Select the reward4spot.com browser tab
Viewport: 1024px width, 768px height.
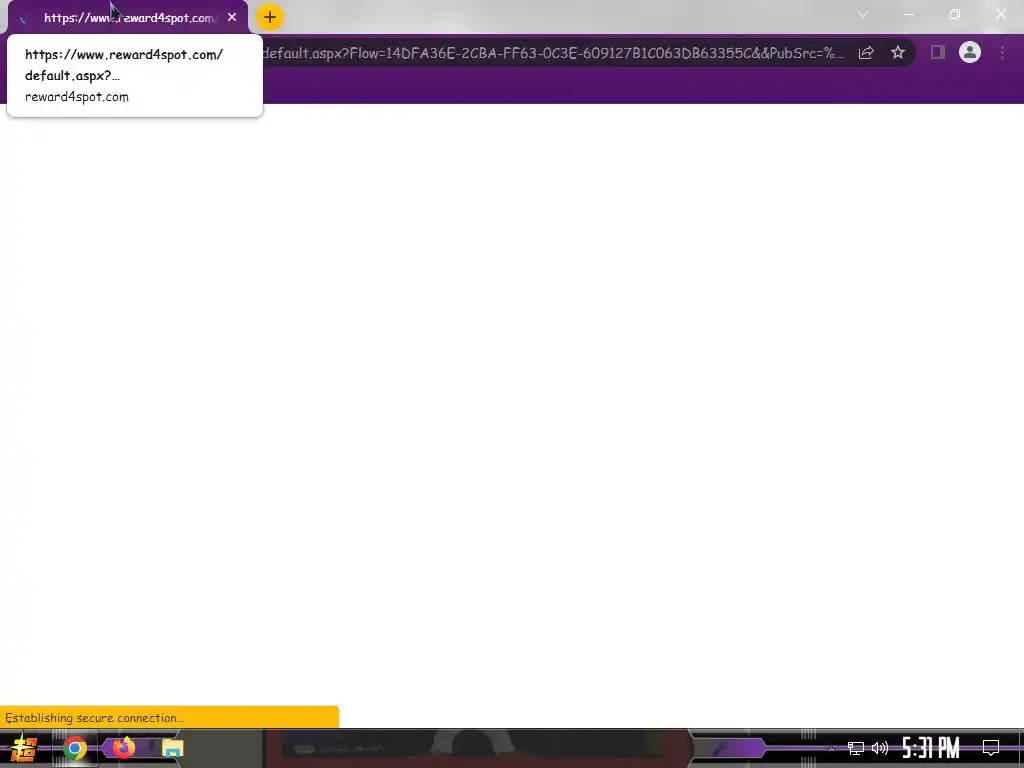coord(128,18)
